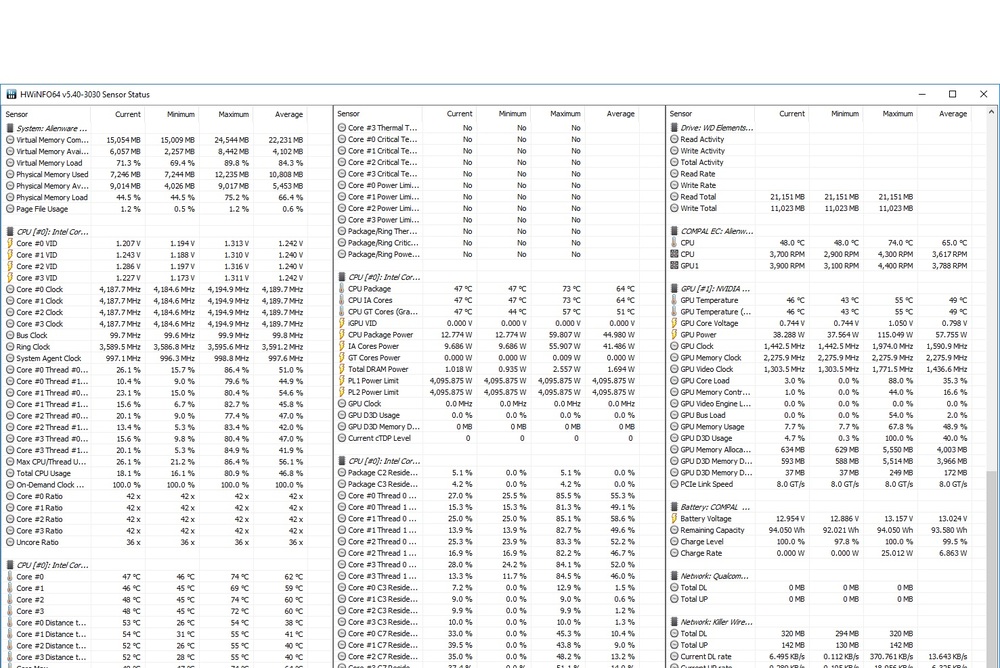Click the lightning icon beside GPU Core Voltage
The image size is (1000, 668).
click(x=674, y=323)
